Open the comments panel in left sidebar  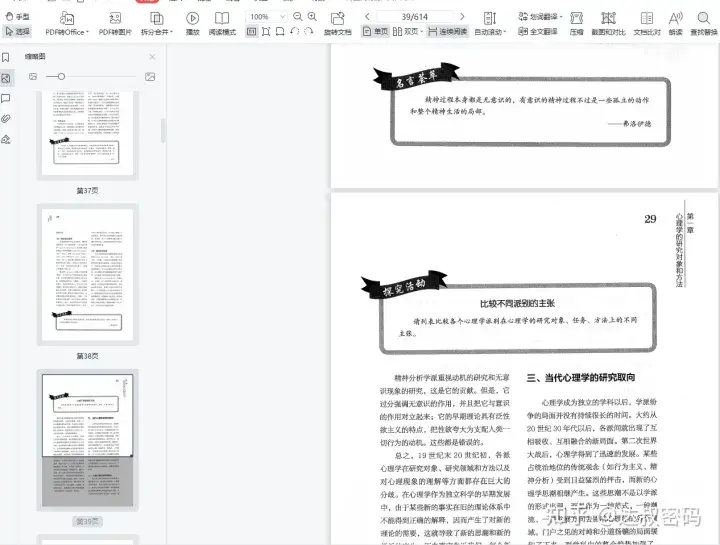click(6, 98)
